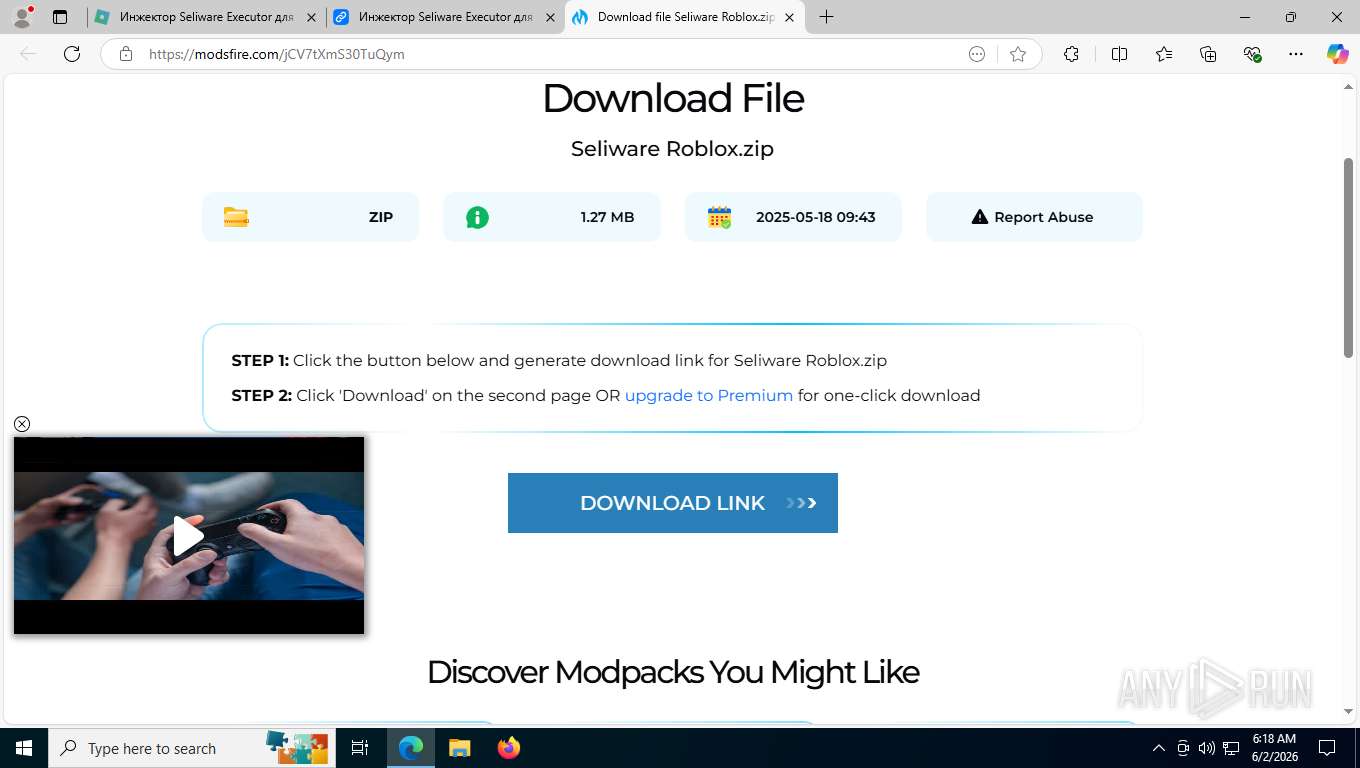Open the Copilot sidebar
Image resolution: width=1360 pixels, height=768 pixels.
1337,54
